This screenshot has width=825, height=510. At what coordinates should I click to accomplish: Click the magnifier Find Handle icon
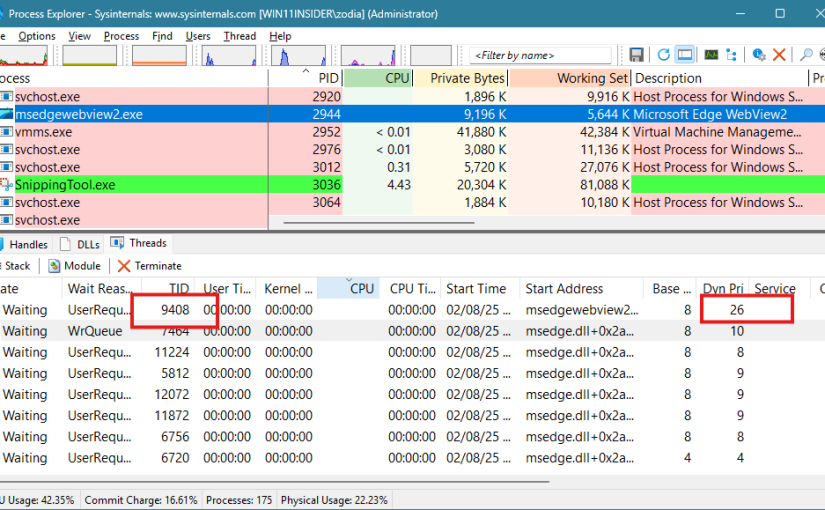[x=806, y=55]
